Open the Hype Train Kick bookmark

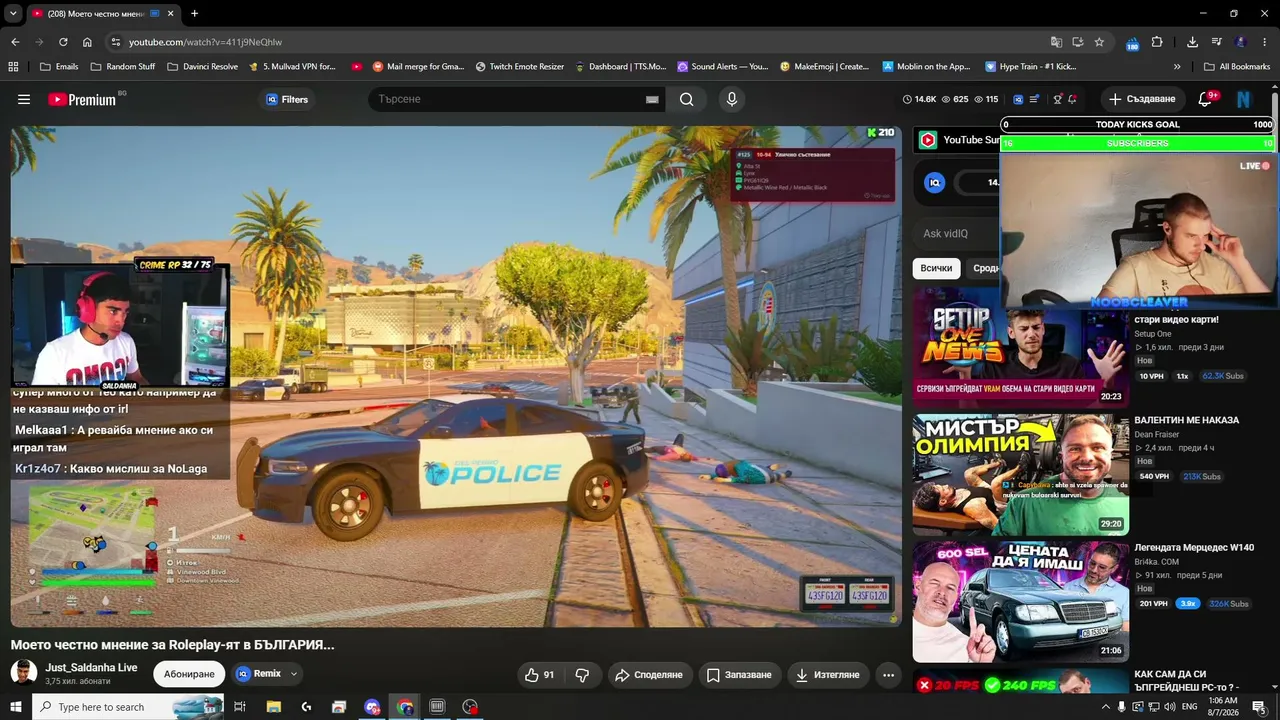click(1031, 67)
